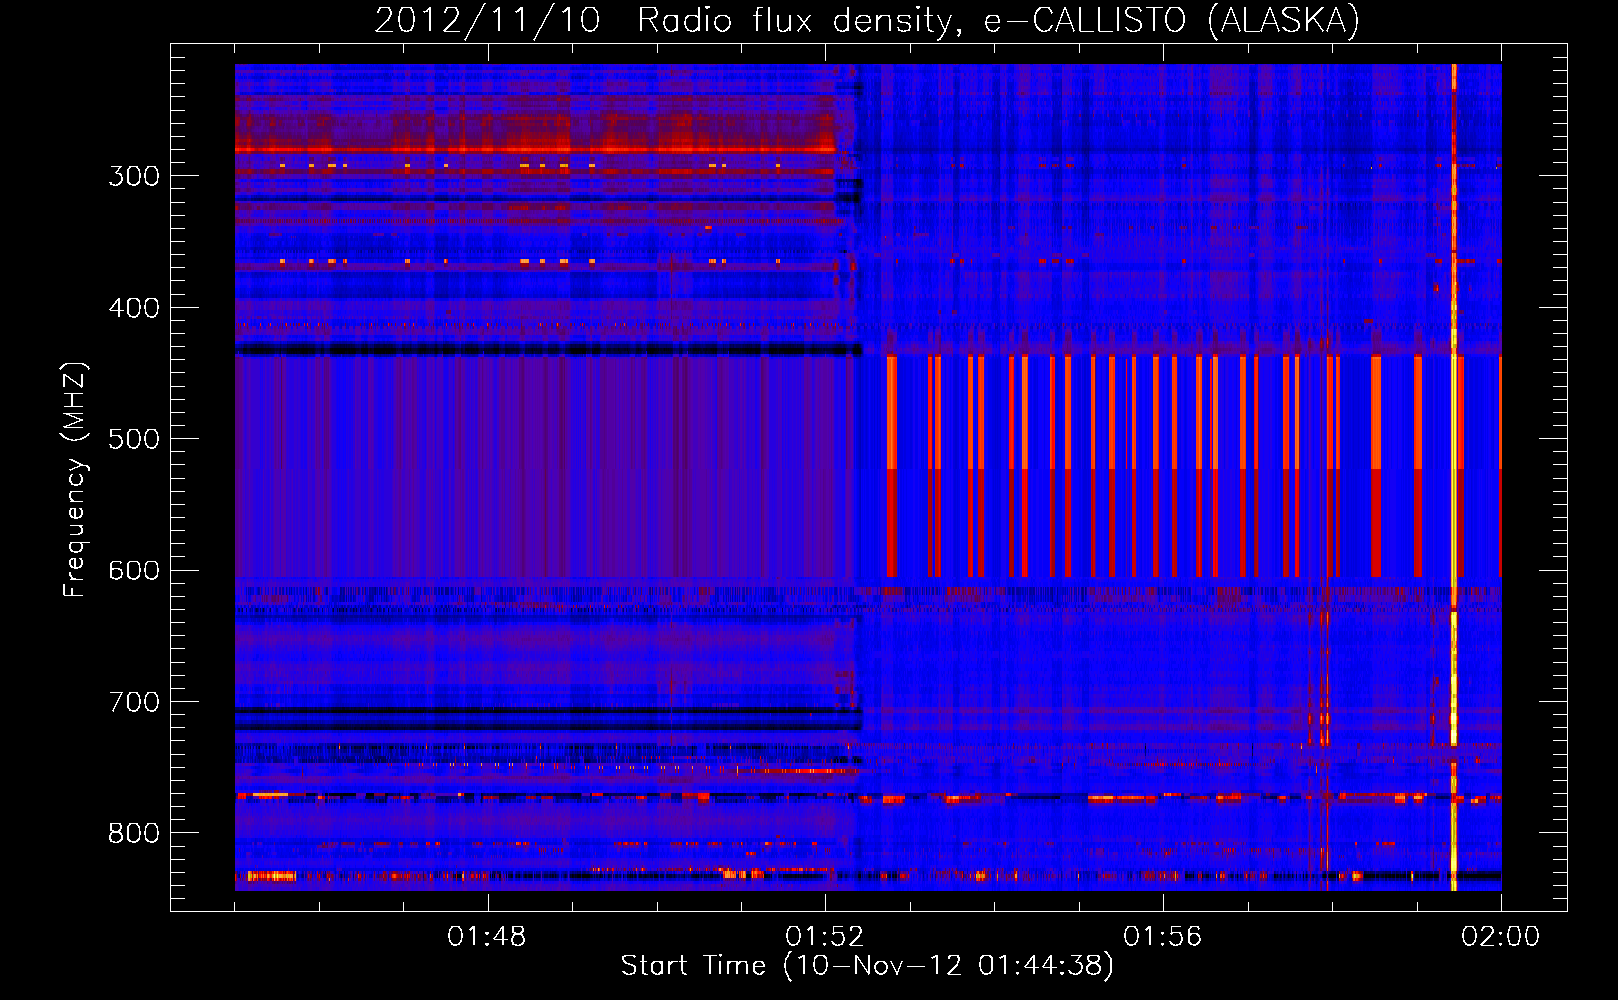Click the 02:00 time tick label
Viewport: 1618px width, 1000px height.
(1501, 937)
